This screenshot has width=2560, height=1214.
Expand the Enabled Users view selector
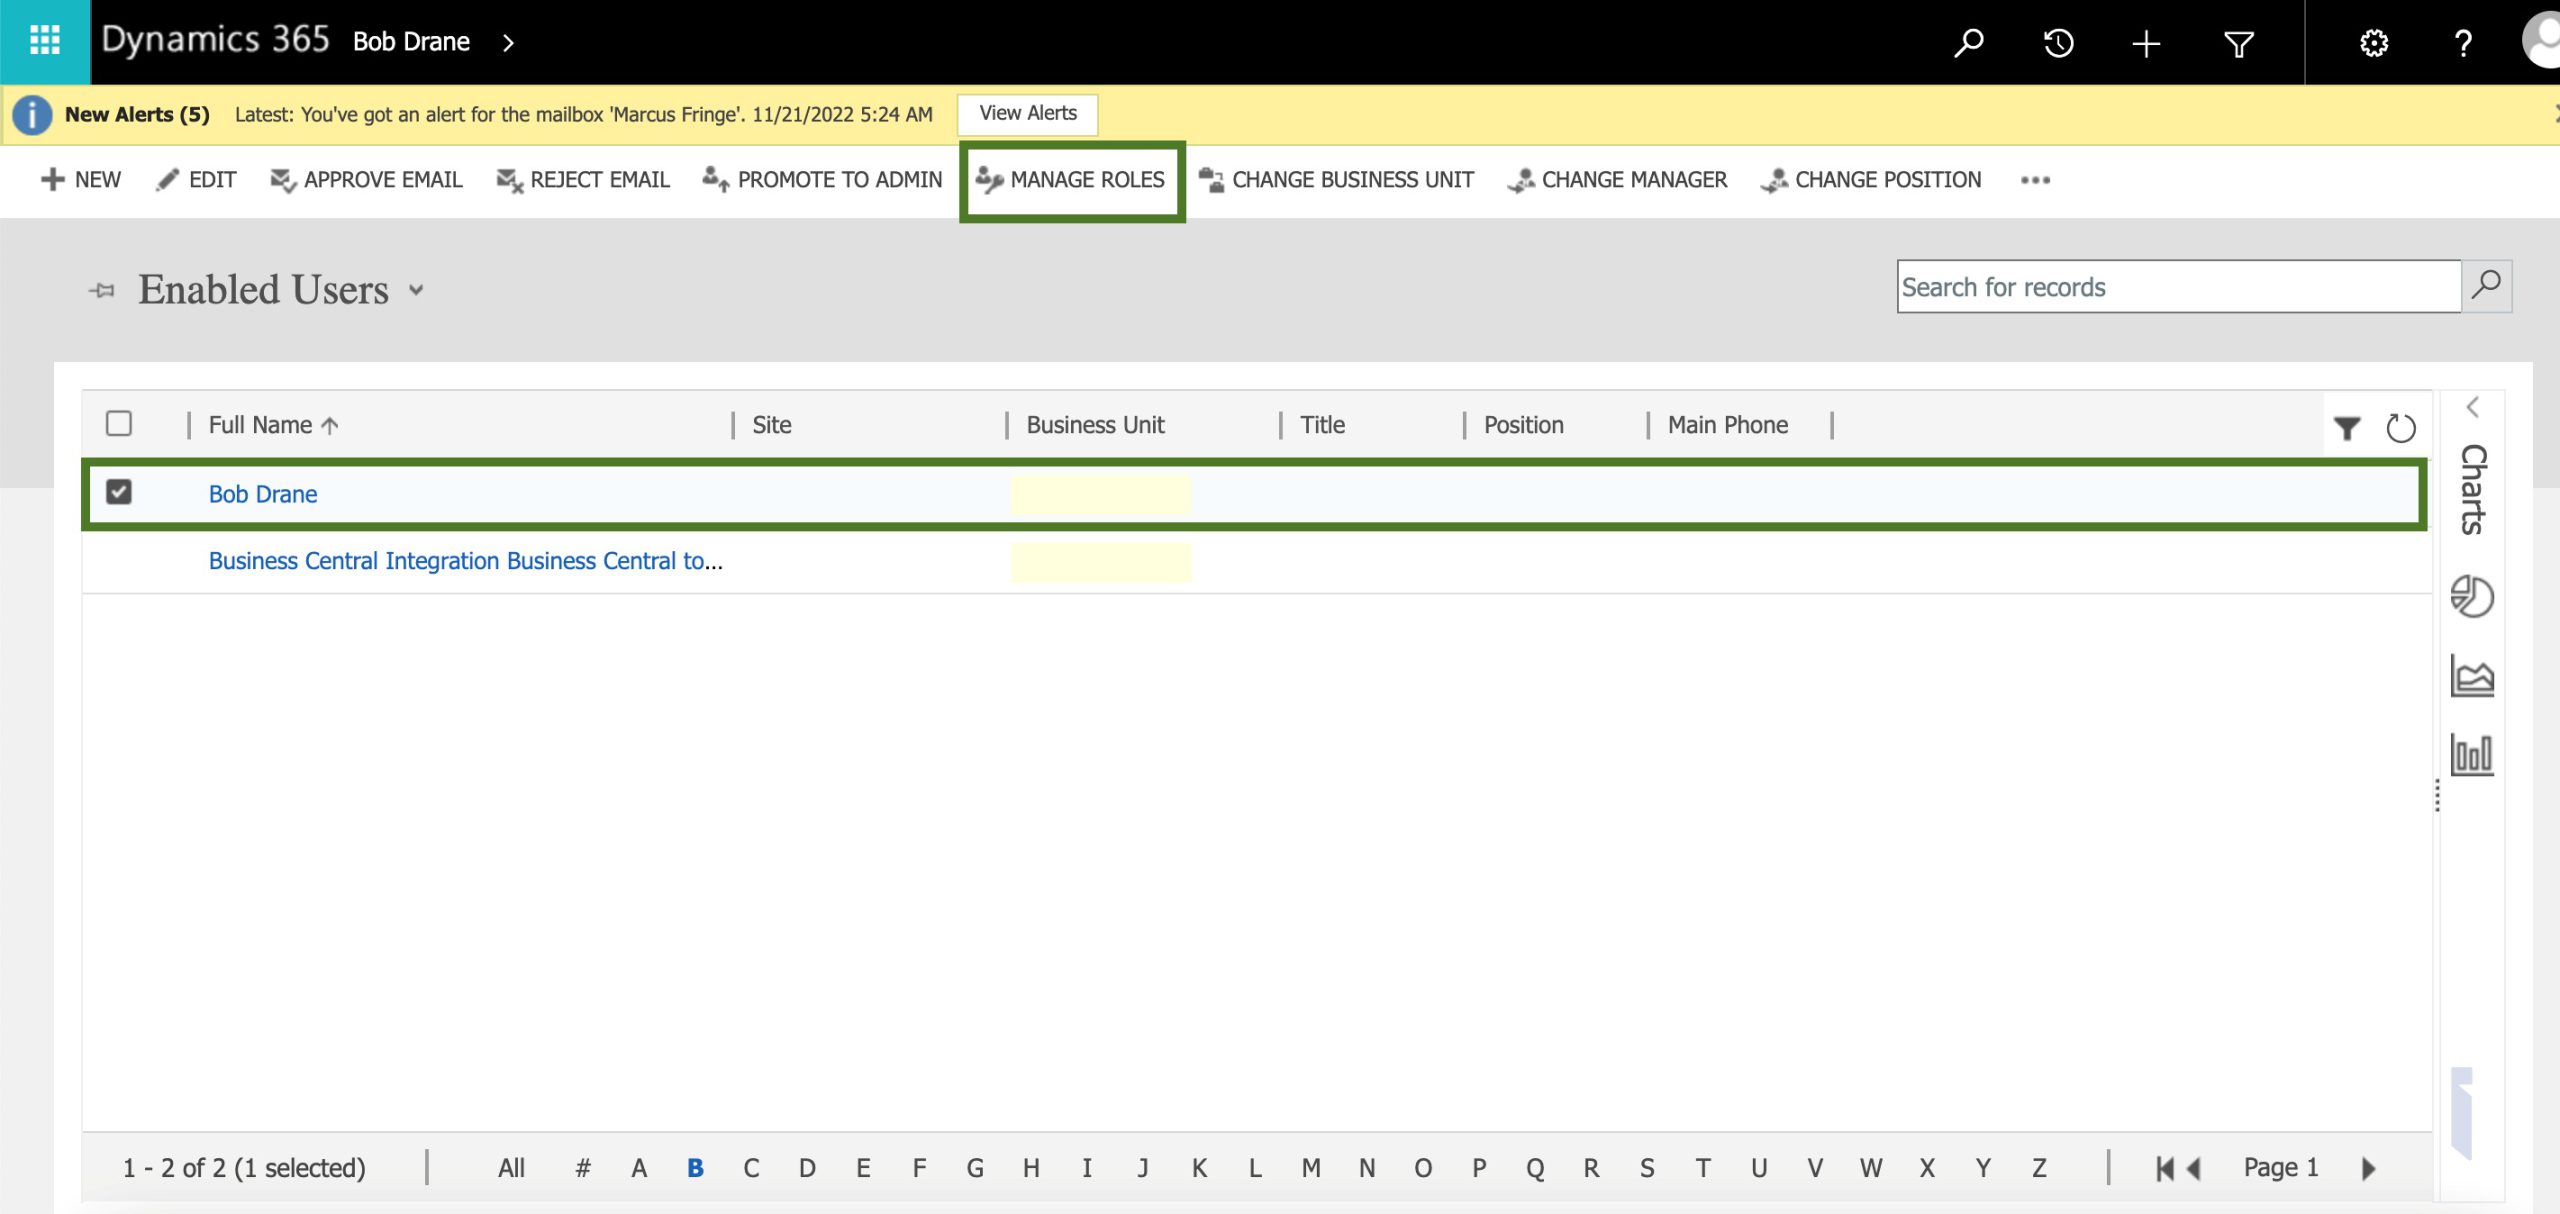(x=416, y=291)
